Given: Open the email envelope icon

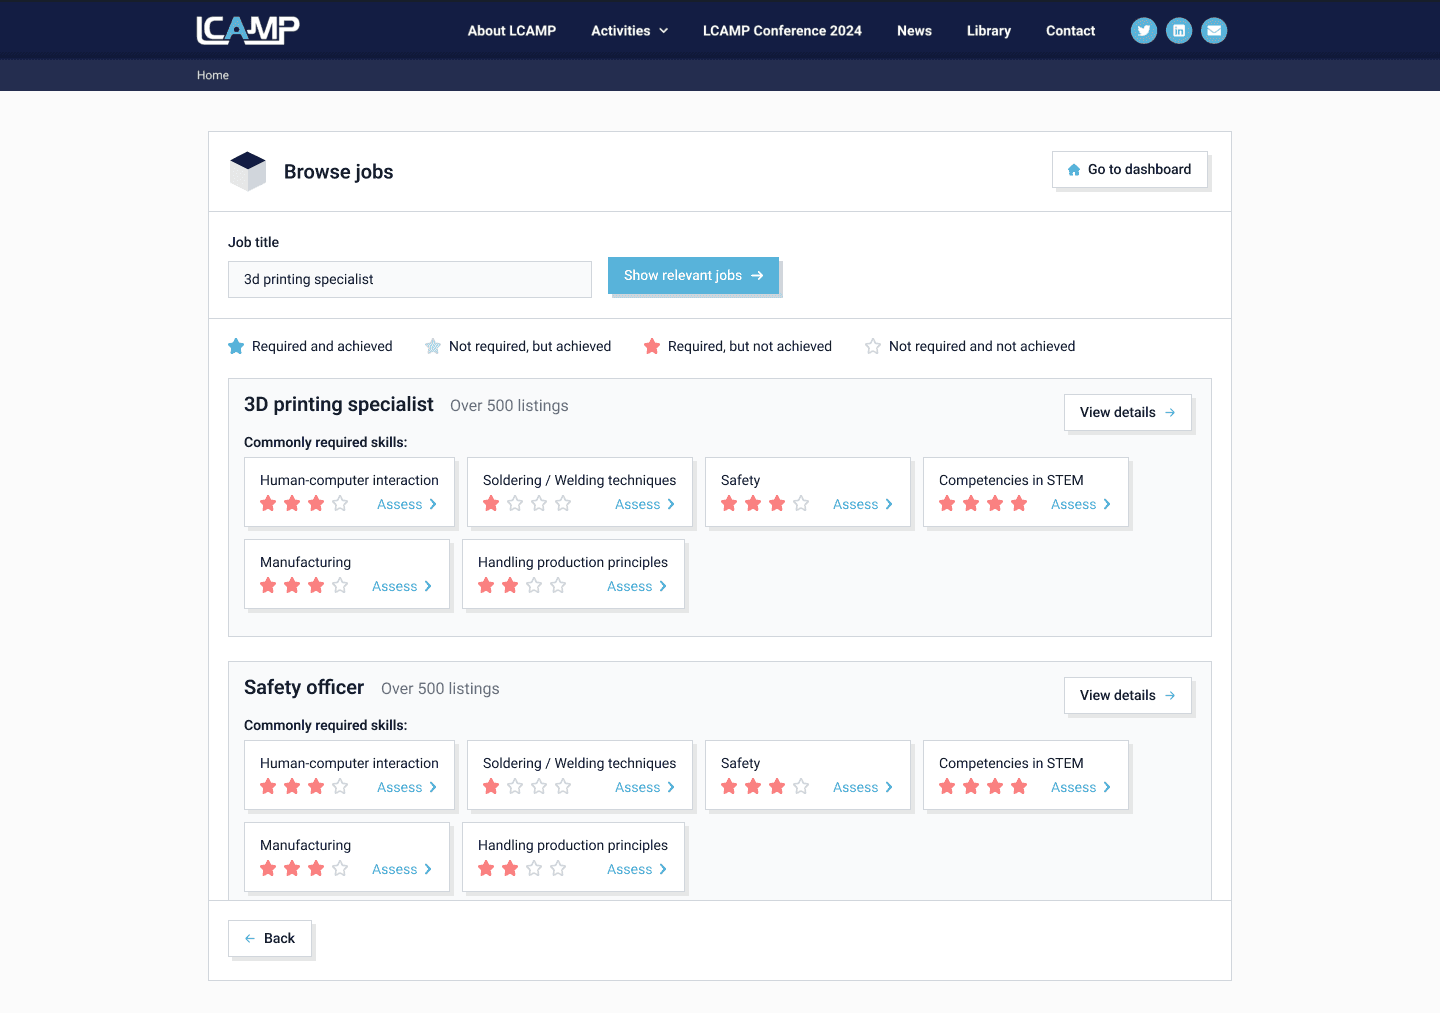Looking at the screenshot, I should [x=1214, y=31].
